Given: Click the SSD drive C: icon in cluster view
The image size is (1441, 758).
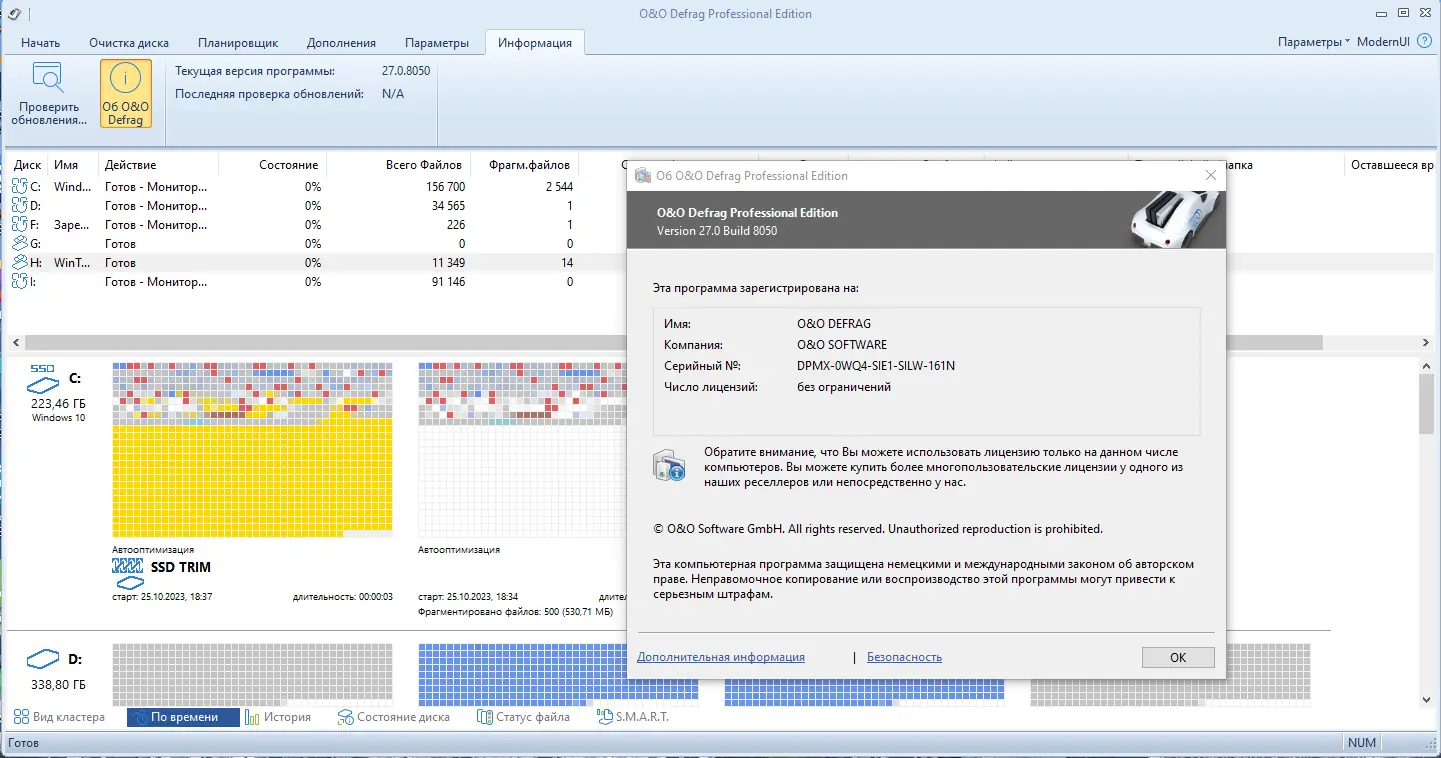Looking at the screenshot, I should point(44,378).
